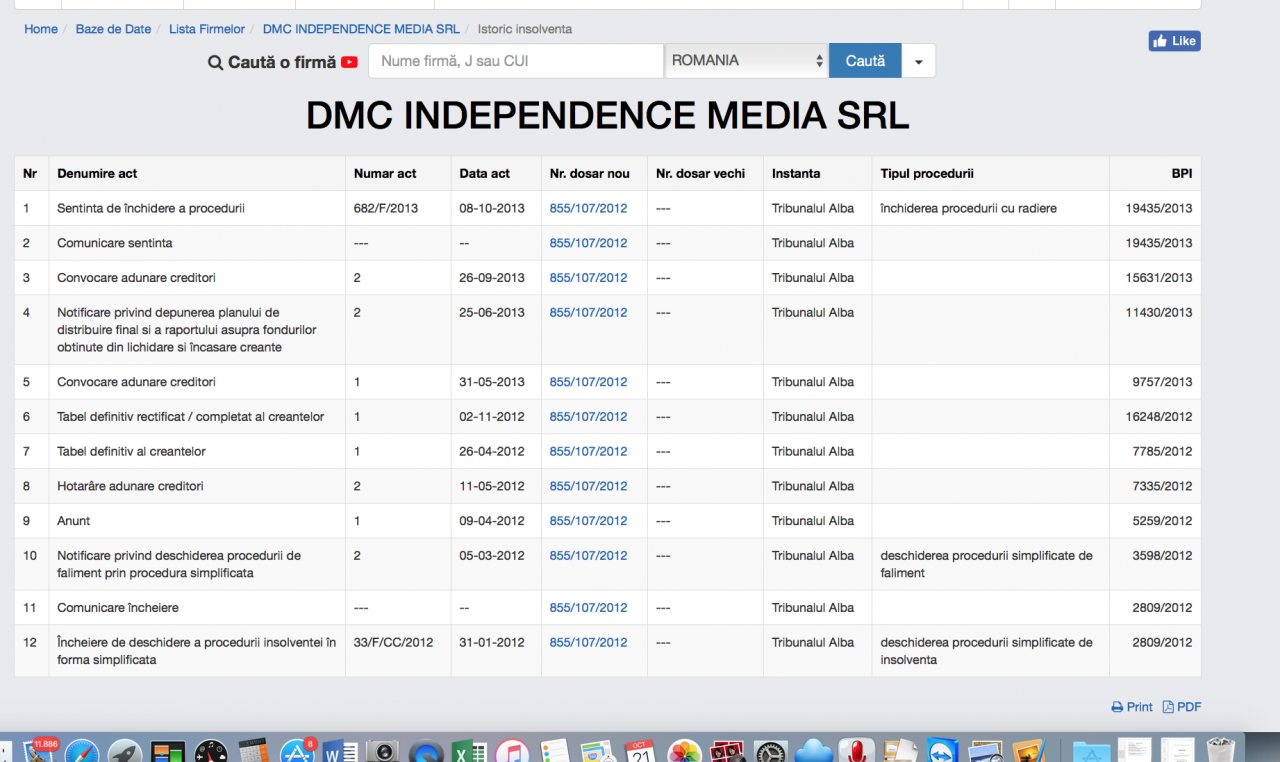Viewport: 1280px width, 762px height.
Task: Export the table via PDF link
Action: pyautogui.click(x=1182, y=707)
